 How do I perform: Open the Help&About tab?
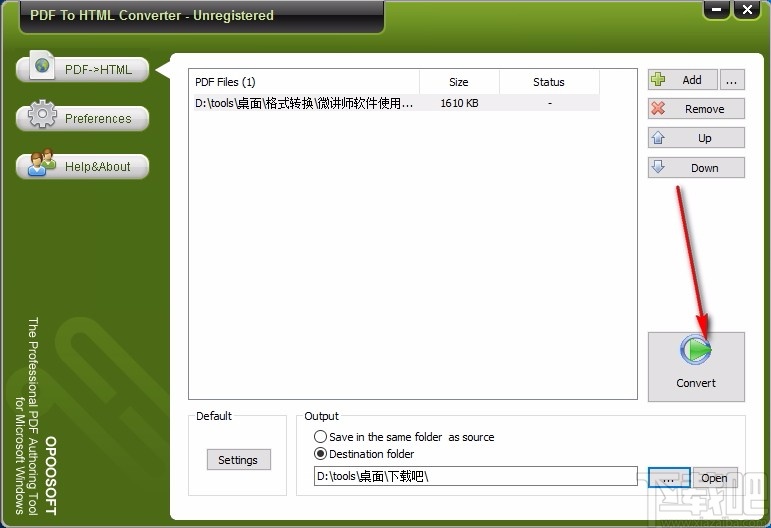click(83, 166)
